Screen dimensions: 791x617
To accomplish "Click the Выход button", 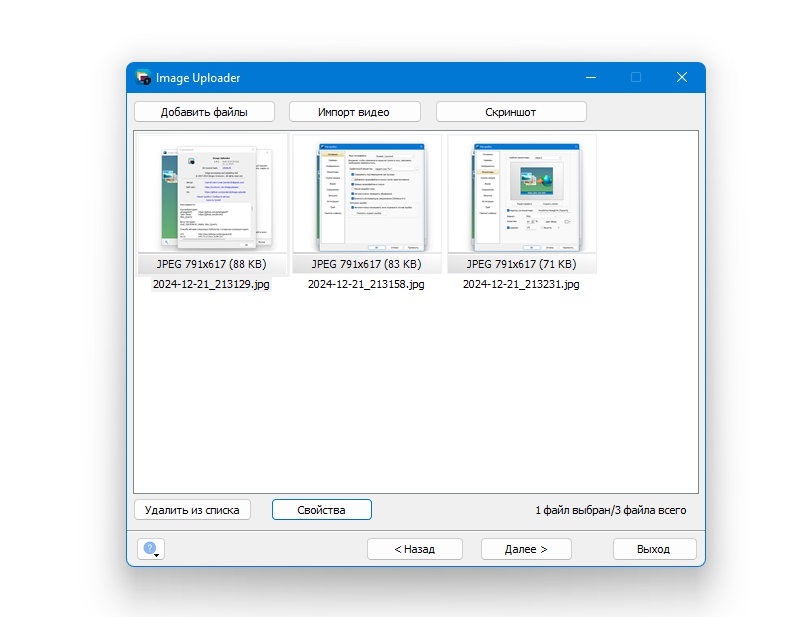I will pyautogui.click(x=654, y=549).
